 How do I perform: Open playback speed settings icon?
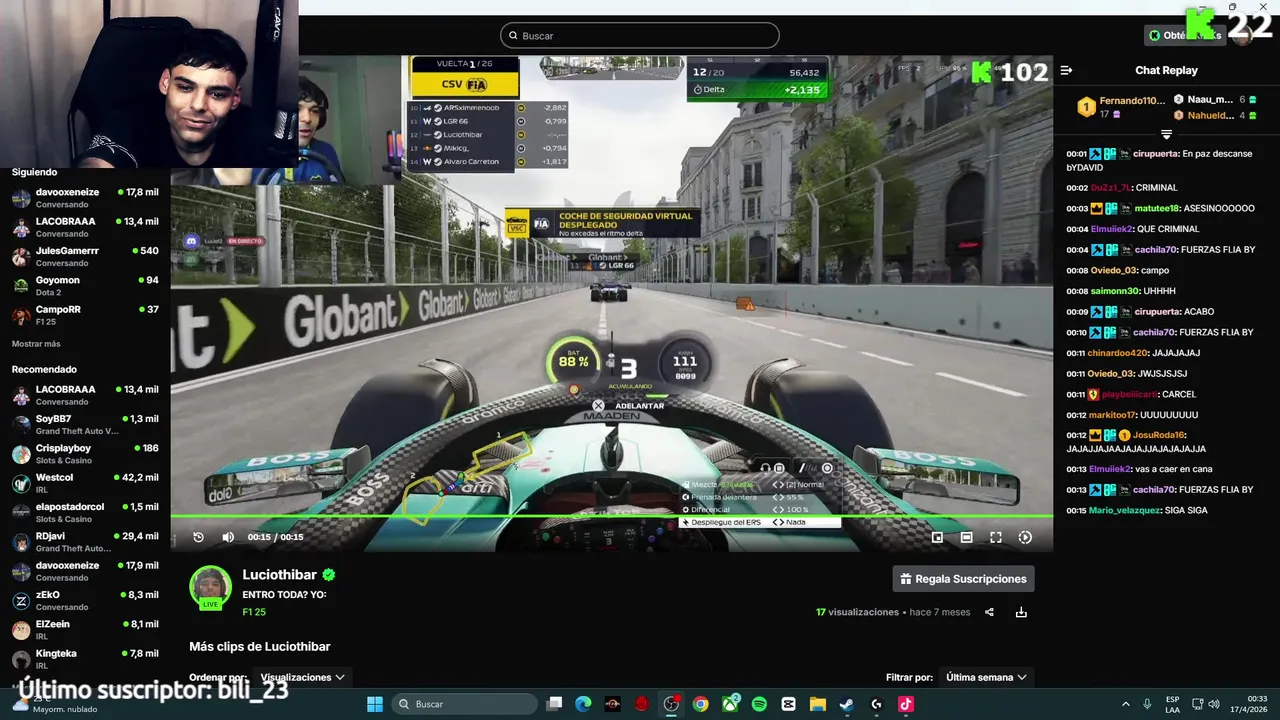[1025, 537]
